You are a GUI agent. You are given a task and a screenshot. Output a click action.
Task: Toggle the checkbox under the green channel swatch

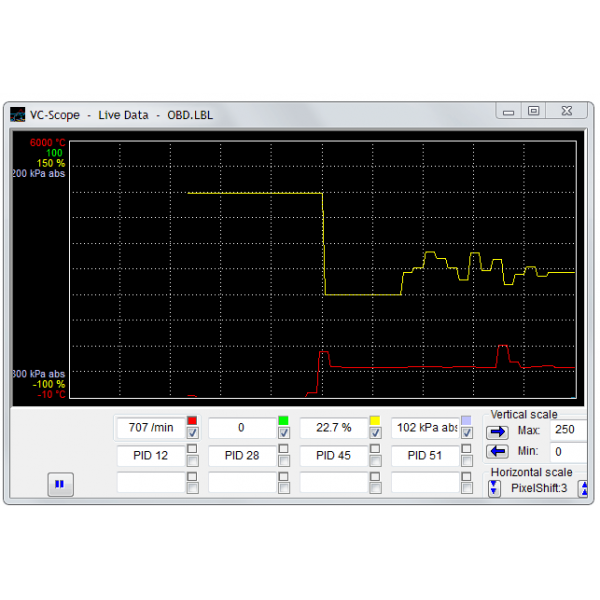pos(284,433)
